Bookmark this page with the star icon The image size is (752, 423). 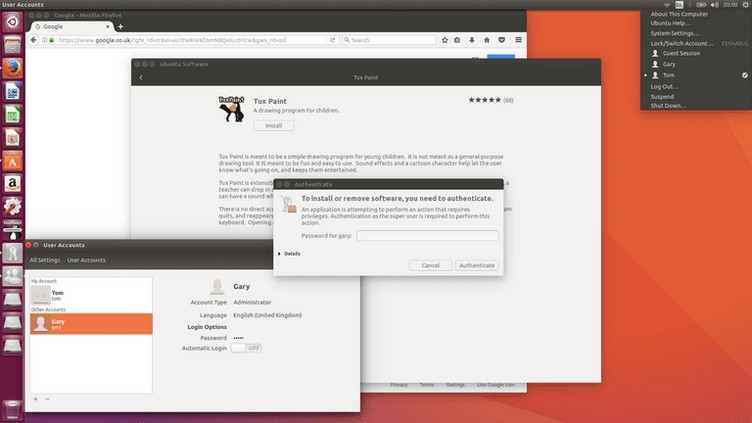445,40
